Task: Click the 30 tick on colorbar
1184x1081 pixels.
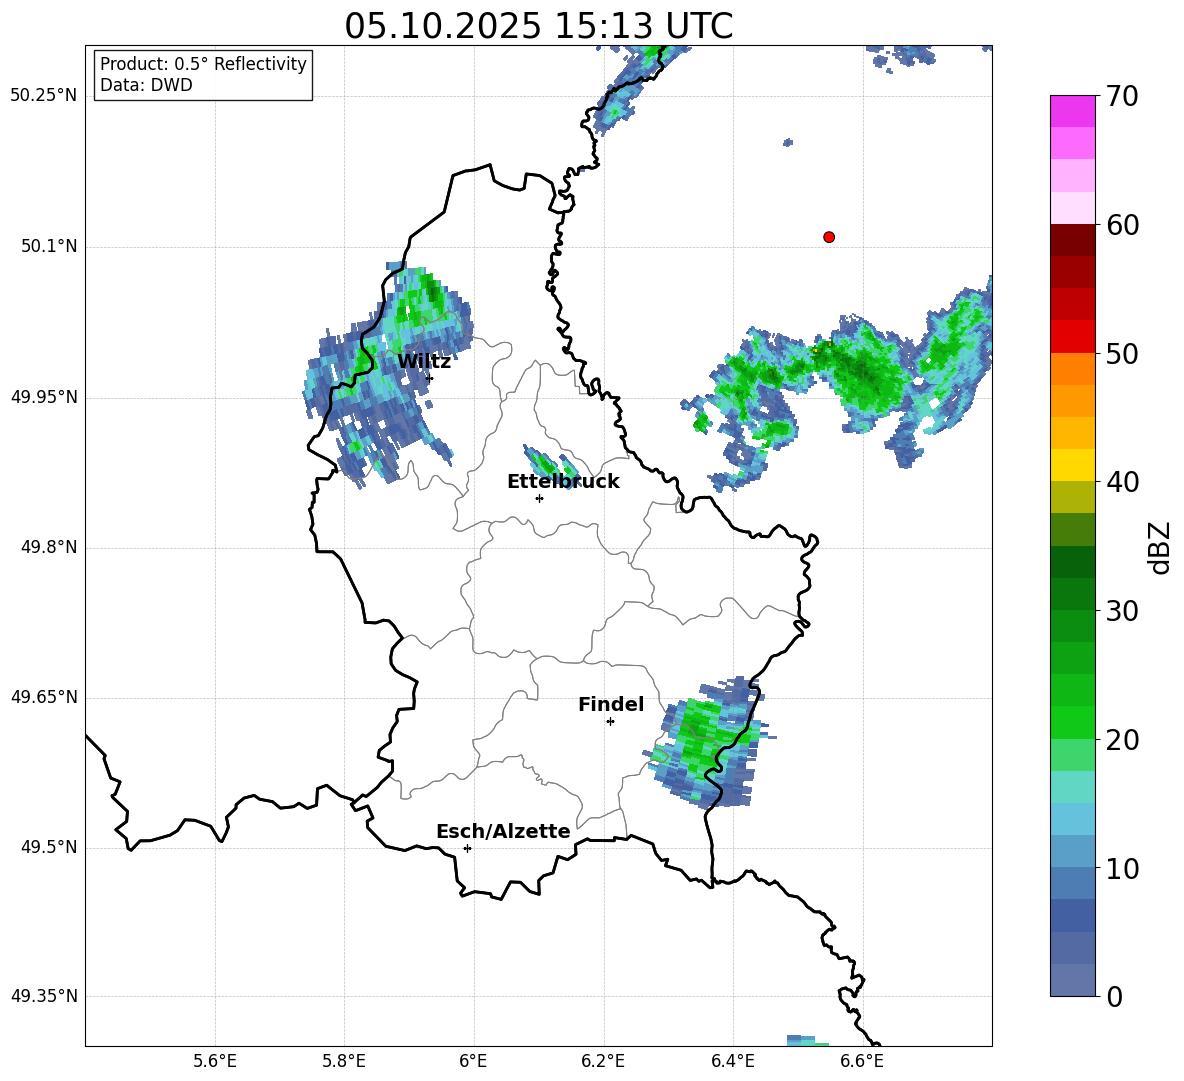Action: tap(1122, 611)
